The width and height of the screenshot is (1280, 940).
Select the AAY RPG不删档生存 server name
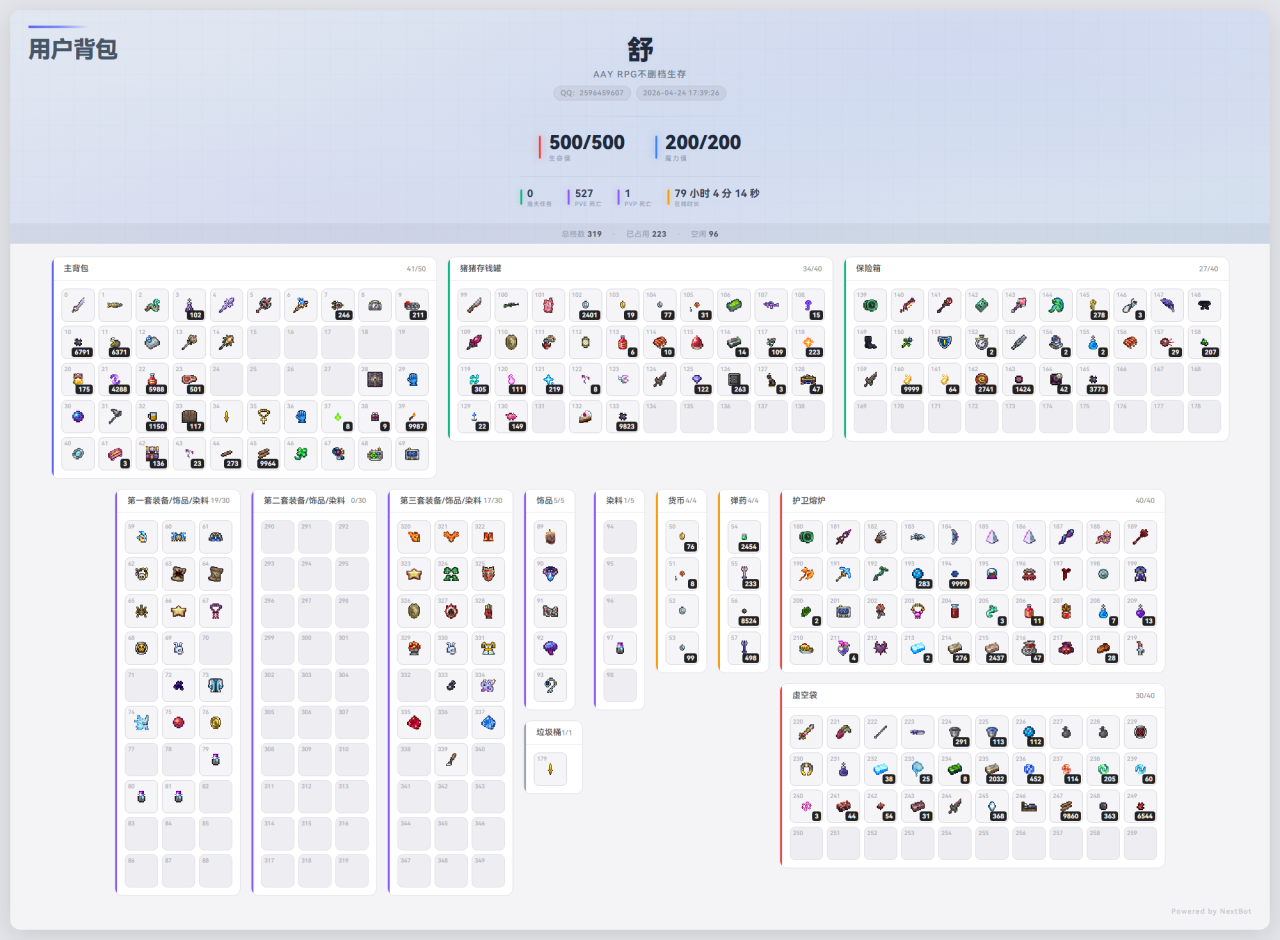(640, 74)
